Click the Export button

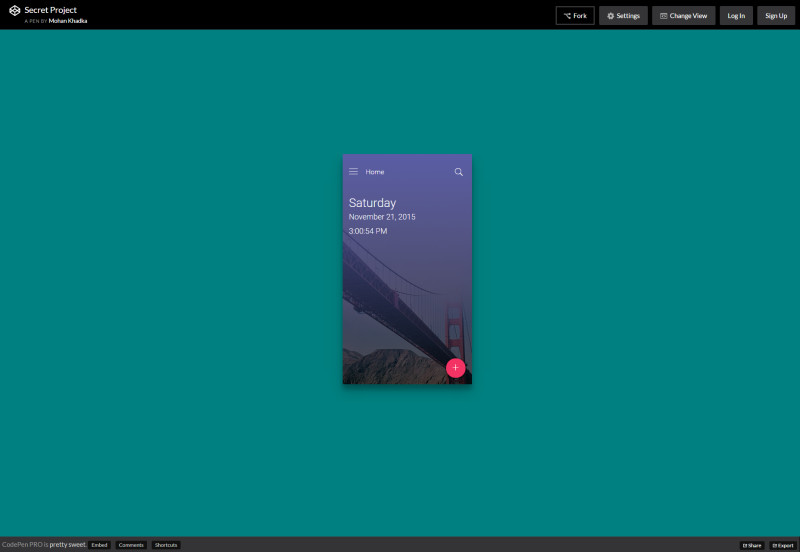[783, 545]
